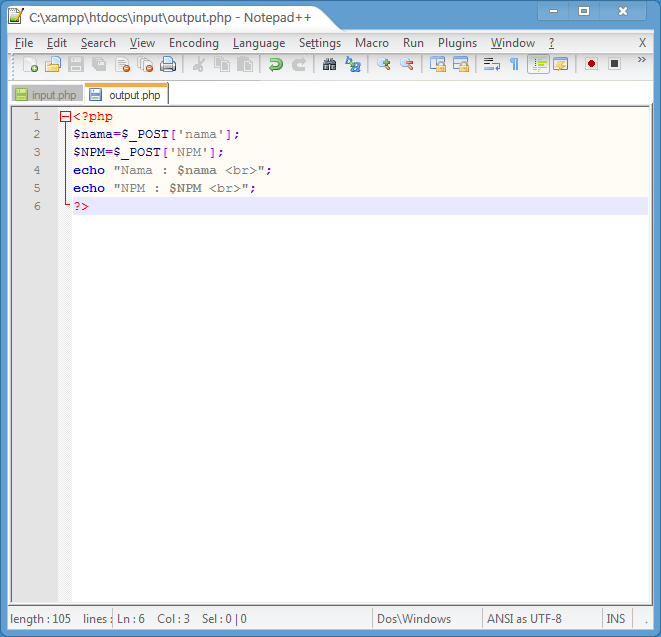Click line number 4 in margin
Screen dimensions: 661x637
pyautogui.click(x=37, y=170)
